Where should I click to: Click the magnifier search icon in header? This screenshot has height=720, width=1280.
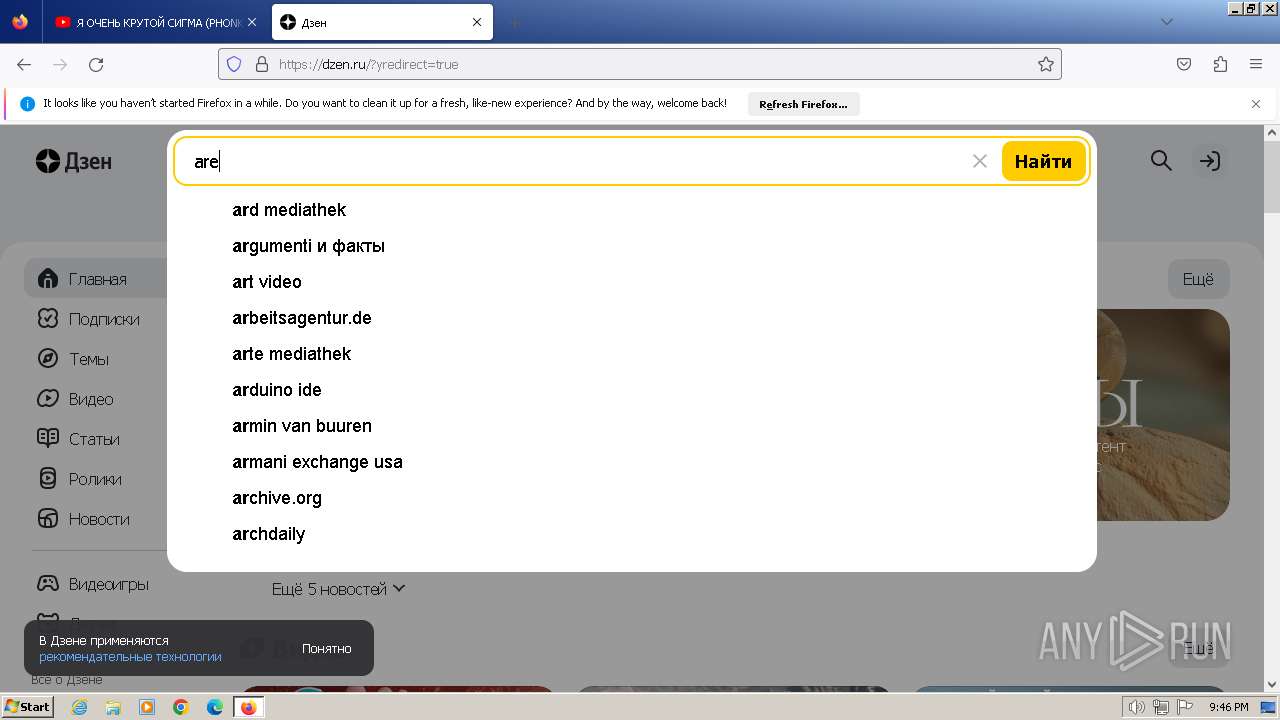(1161, 161)
